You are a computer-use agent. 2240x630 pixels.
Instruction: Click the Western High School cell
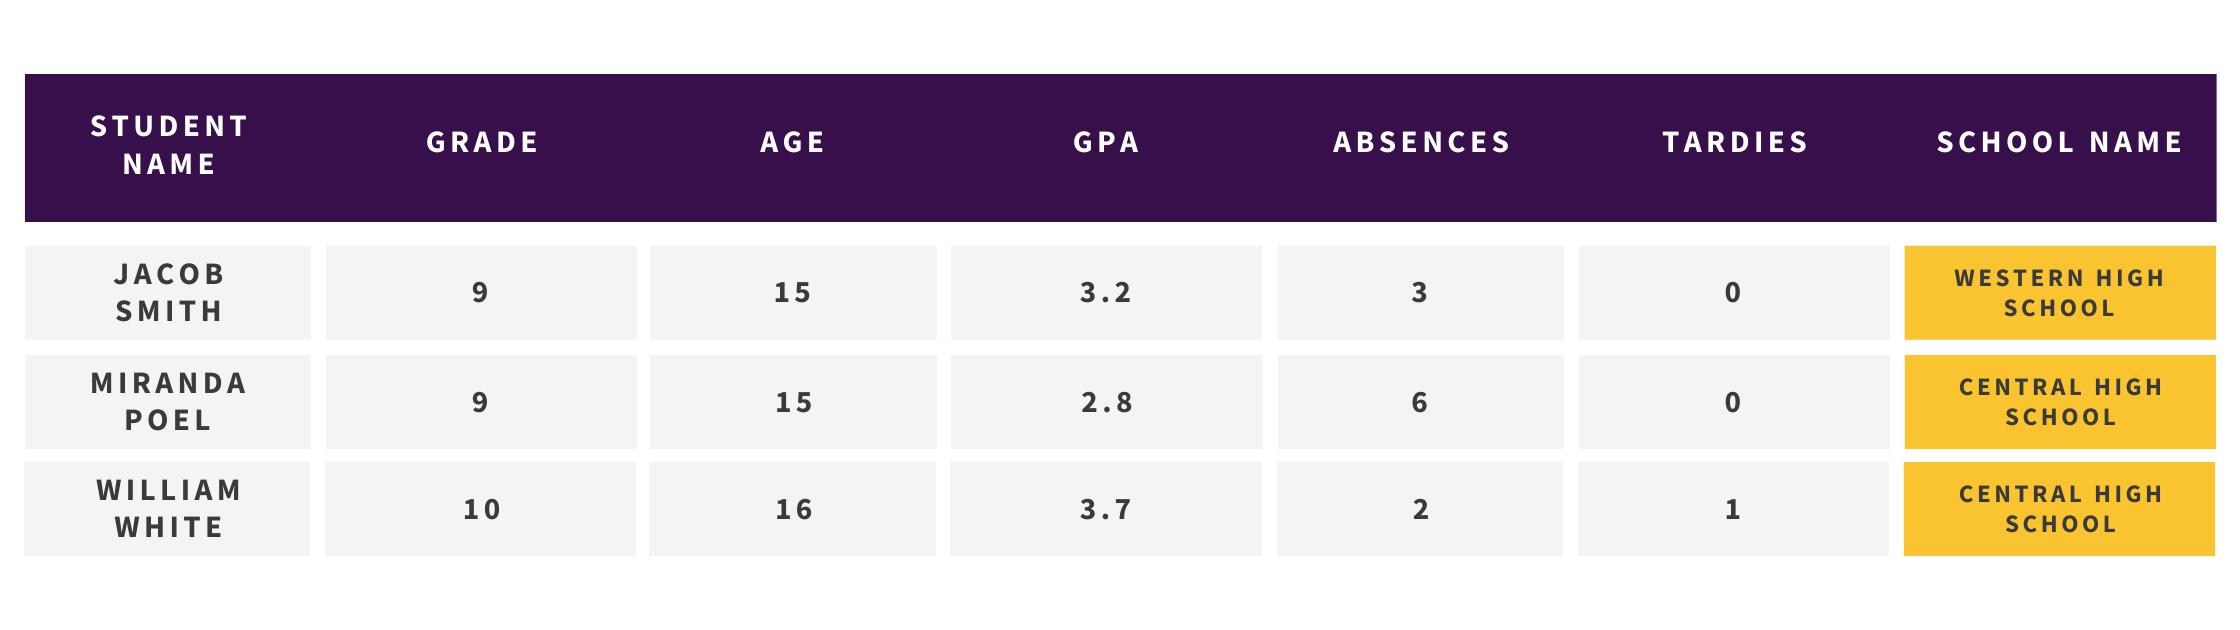tap(2060, 293)
